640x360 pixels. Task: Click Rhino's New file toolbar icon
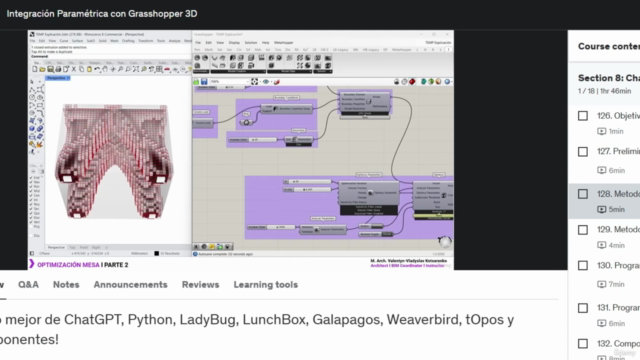(35, 69)
